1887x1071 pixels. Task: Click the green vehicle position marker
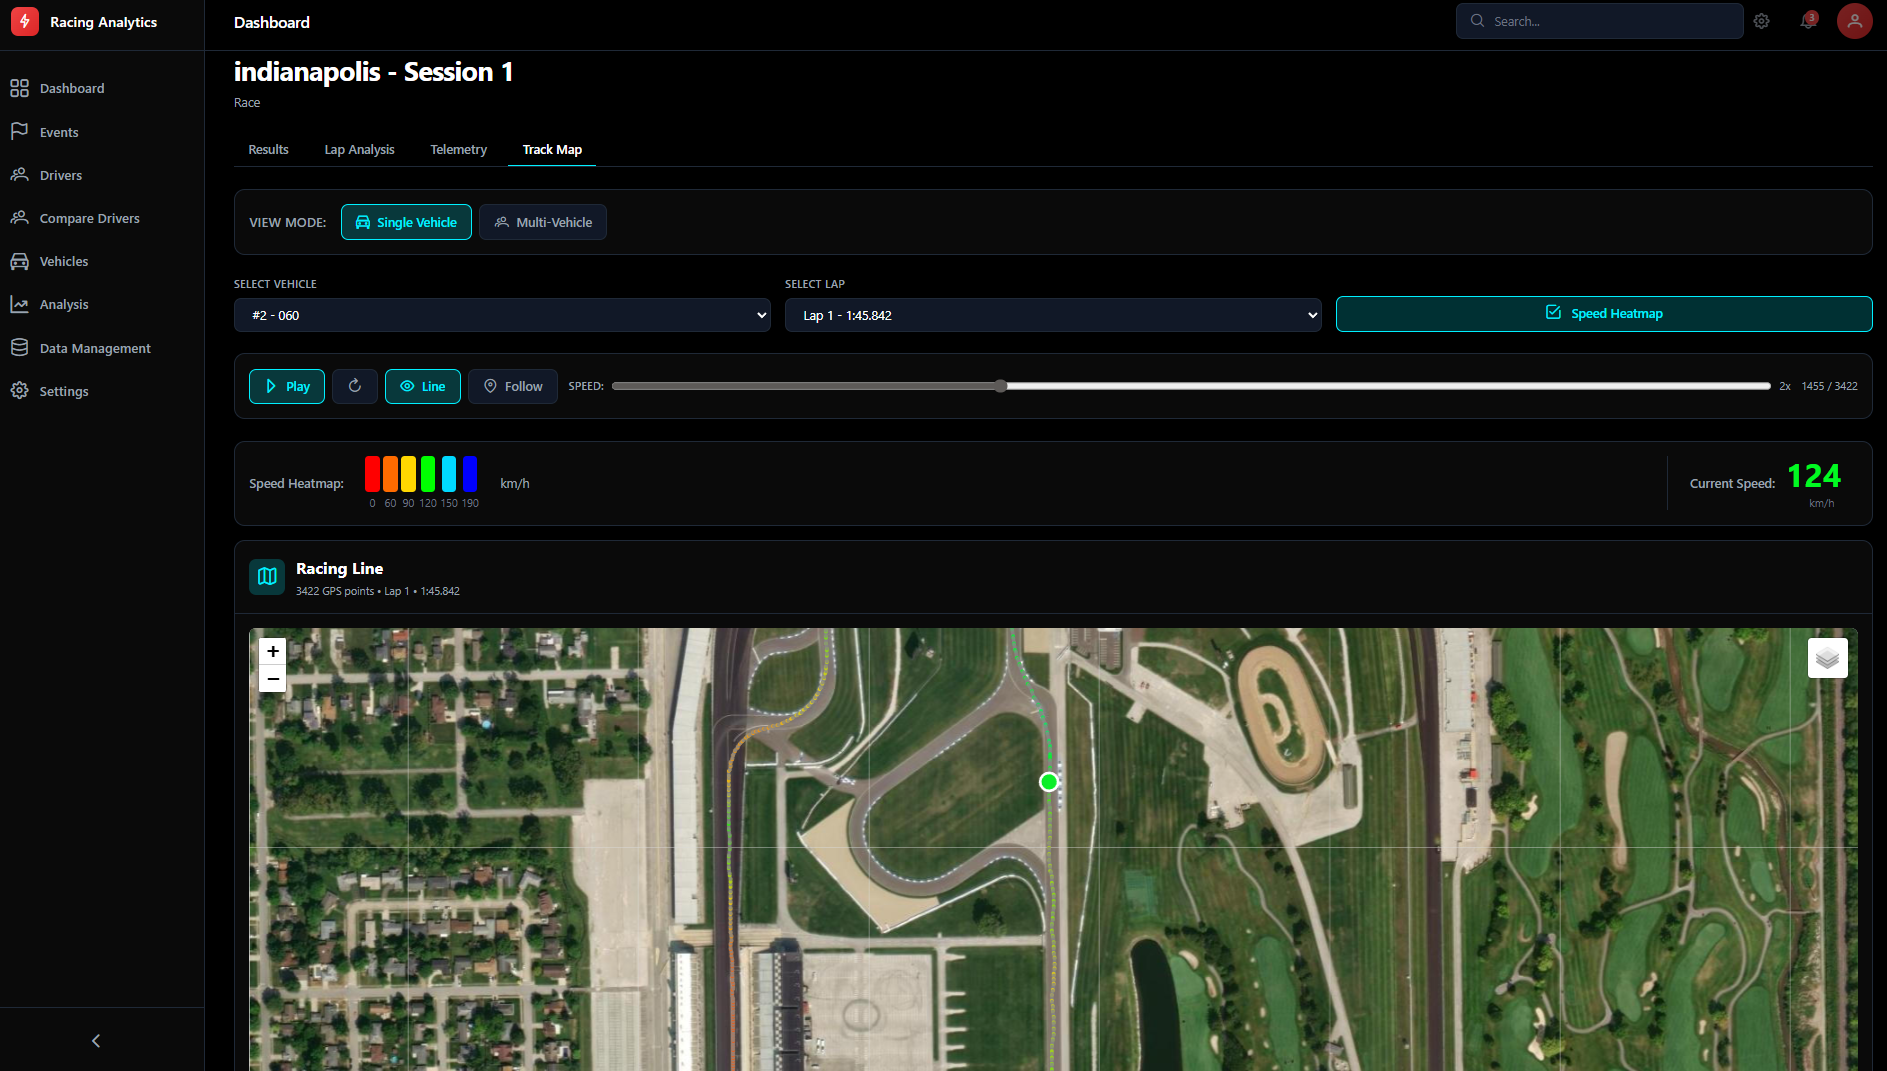pos(1049,782)
